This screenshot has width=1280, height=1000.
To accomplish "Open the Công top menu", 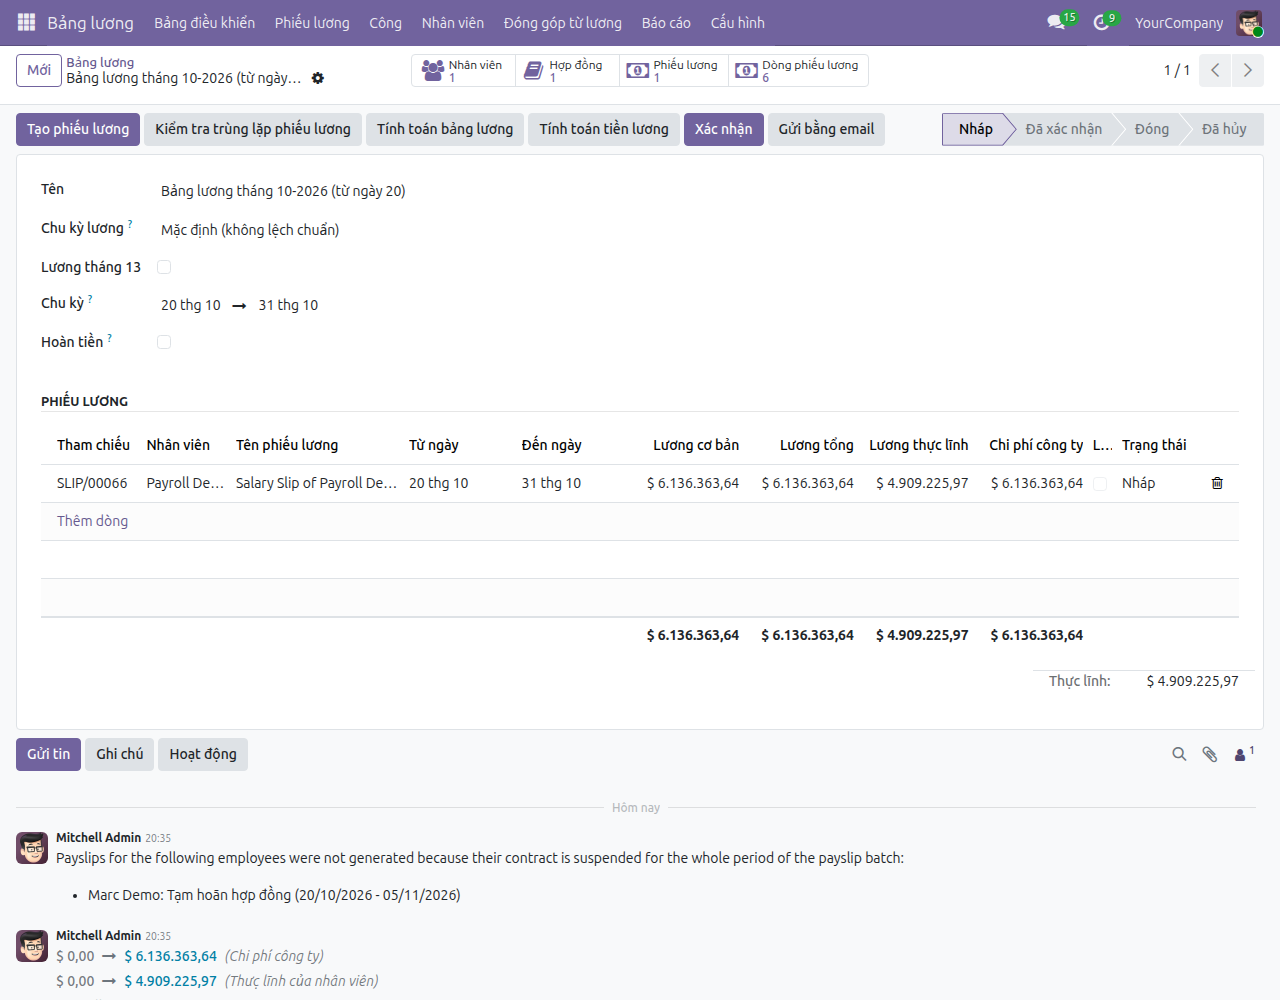I will coord(385,22).
